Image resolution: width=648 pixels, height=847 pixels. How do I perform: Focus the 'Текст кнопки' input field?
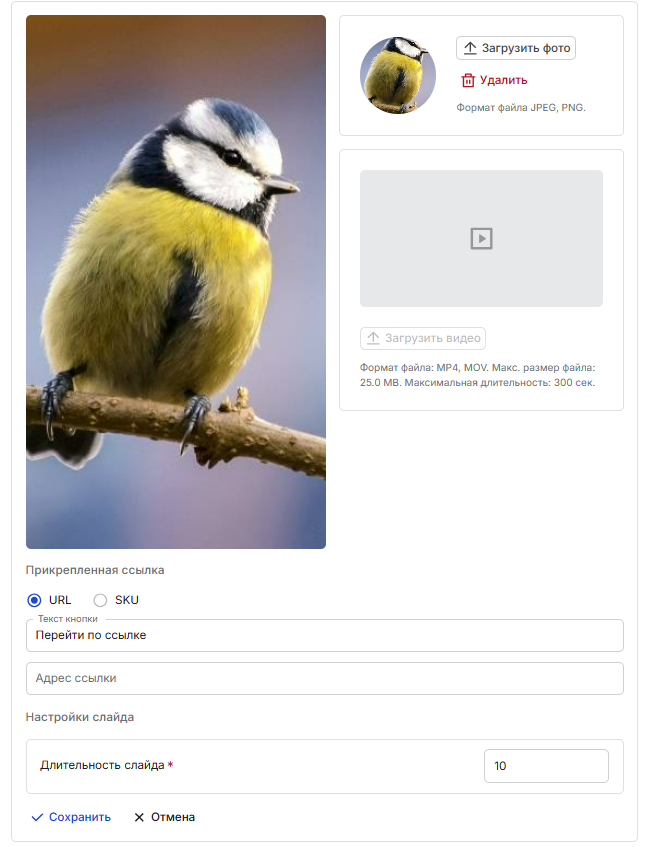click(325, 635)
